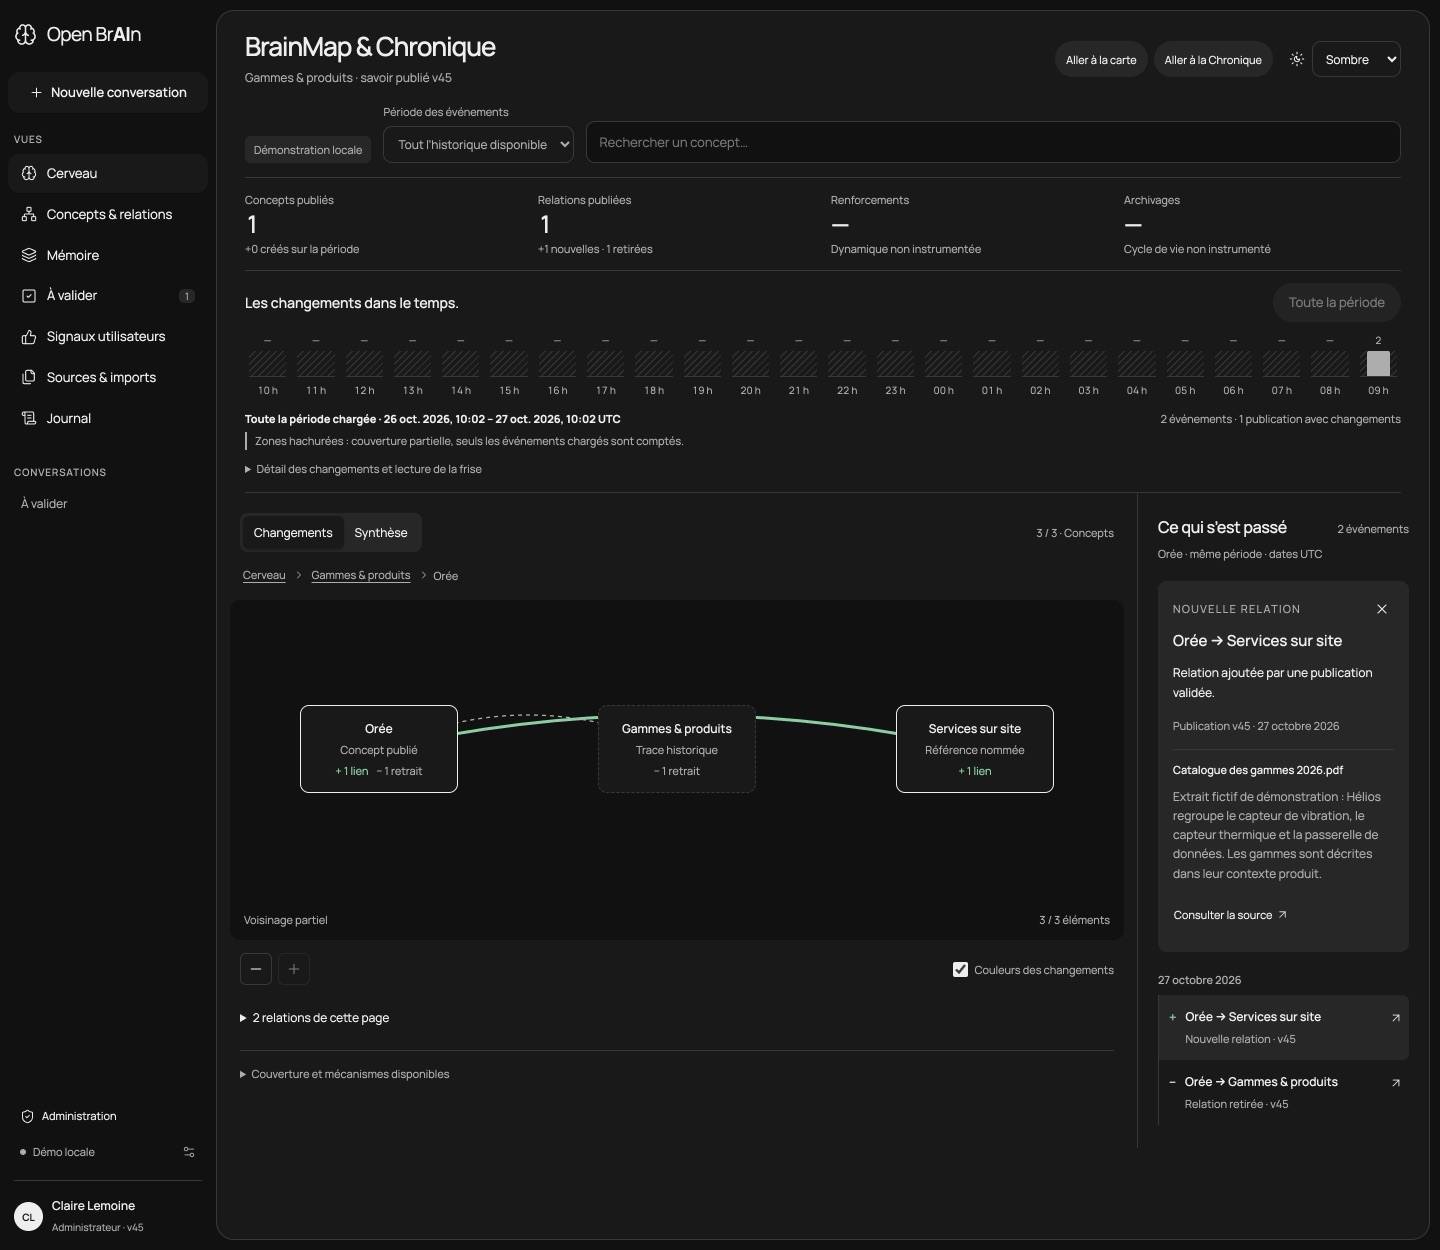Click Publication v45 · 27 octobre 2026 text

tap(1256, 726)
